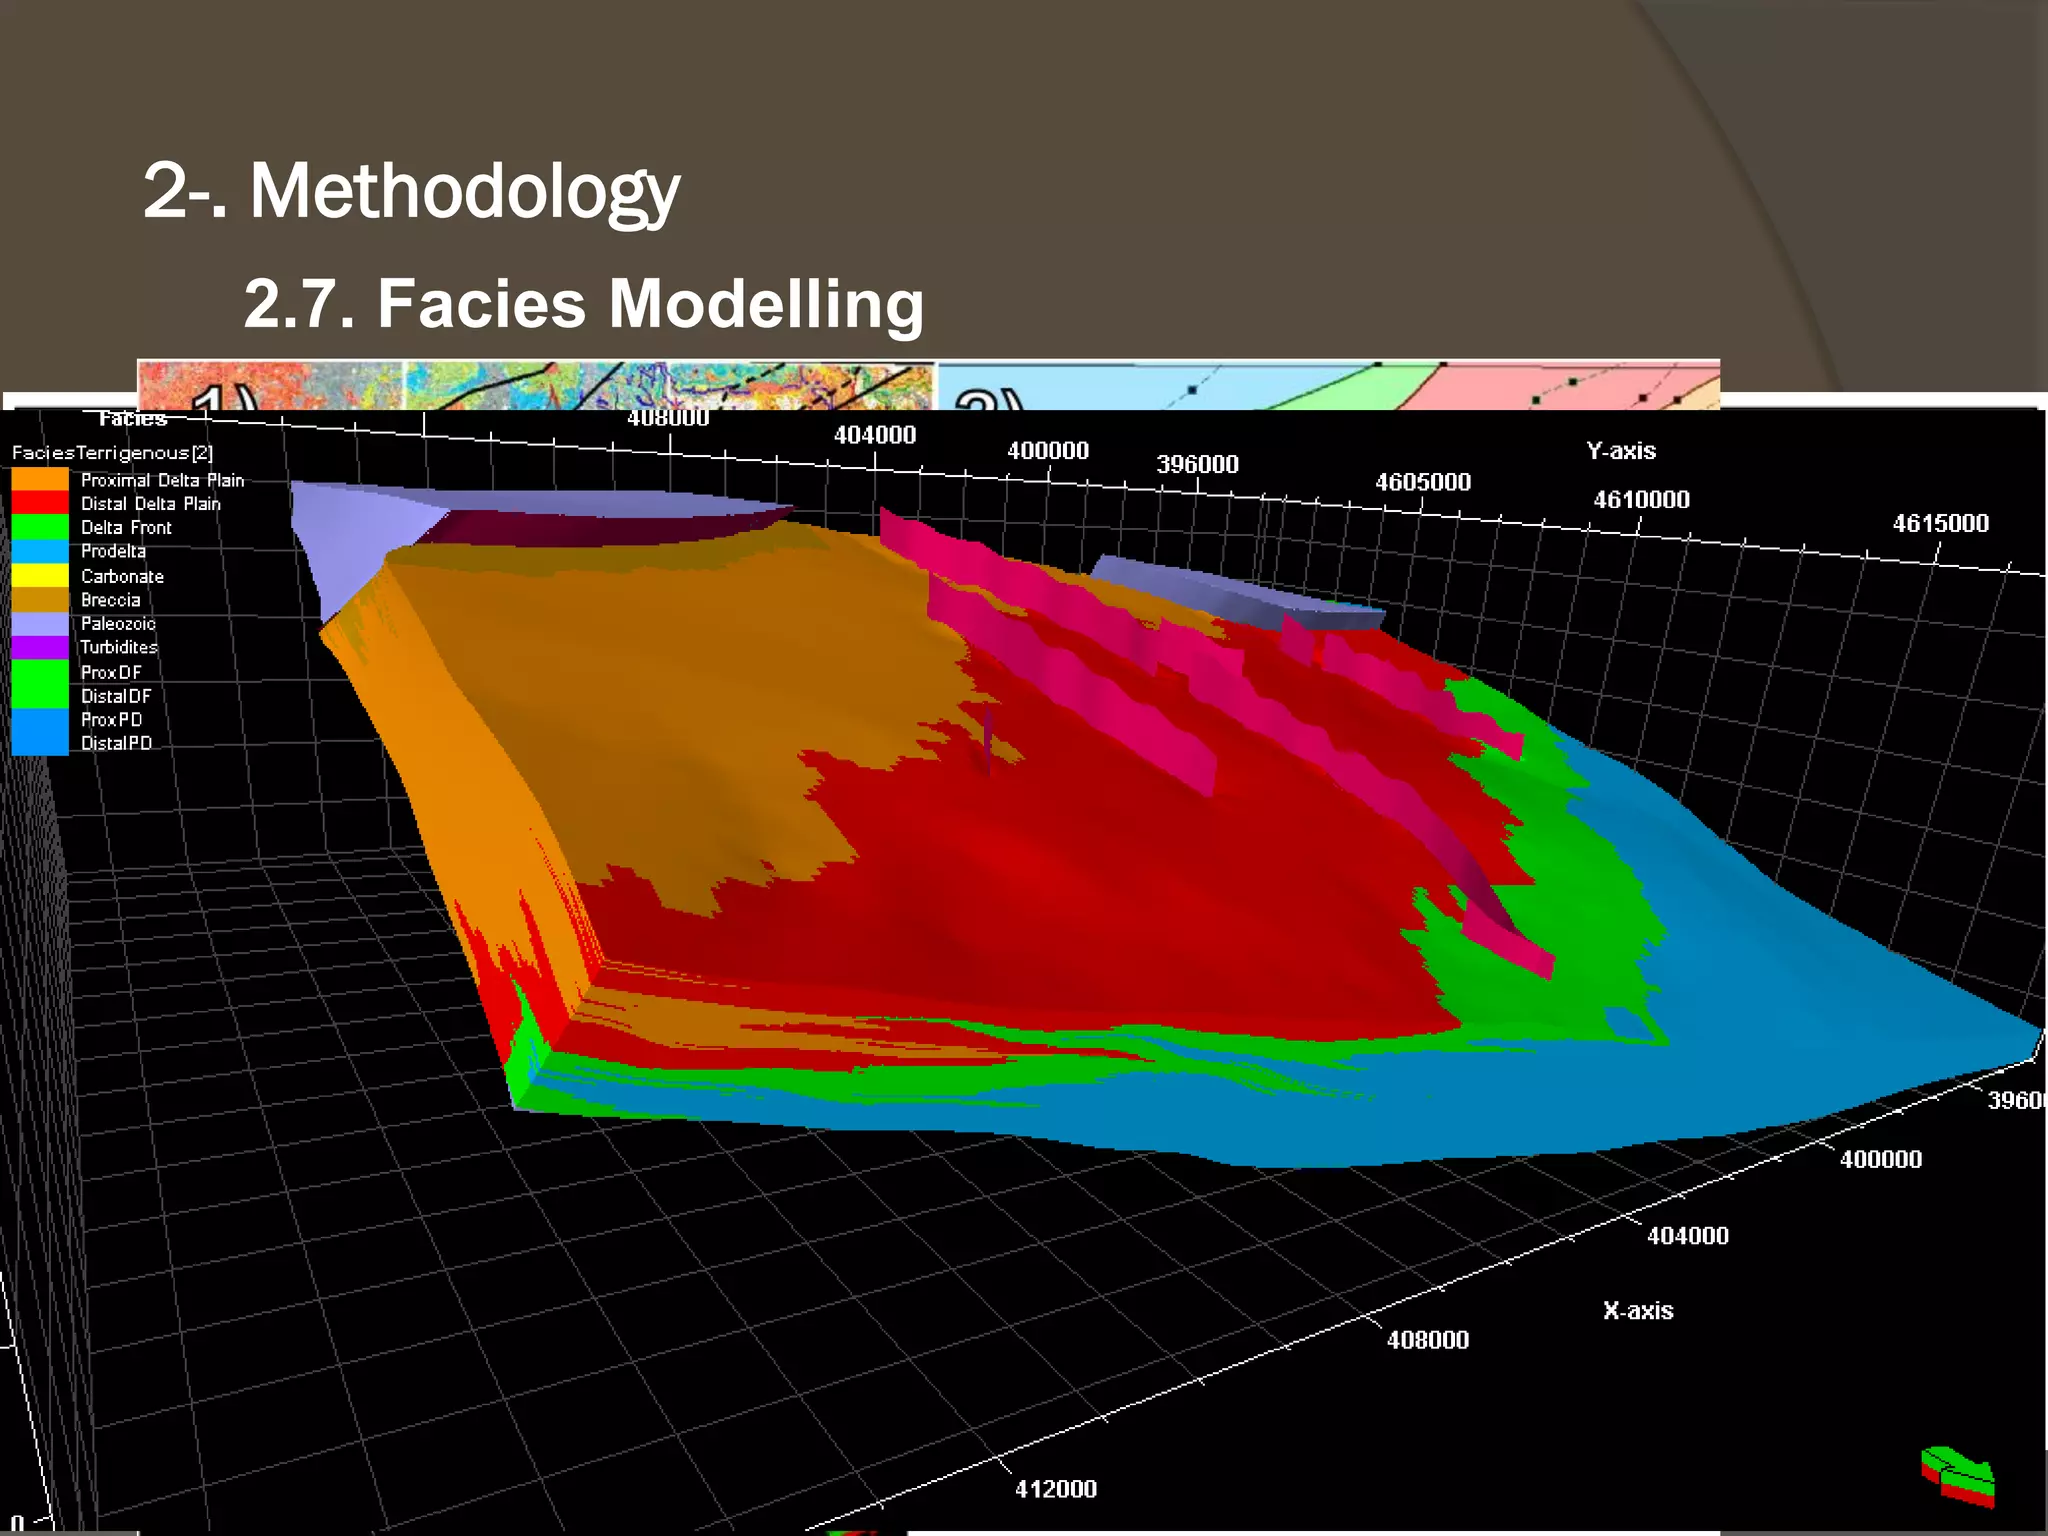Click the 'Breccia' legend label
The image size is (2048, 1536).
pos(110,600)
